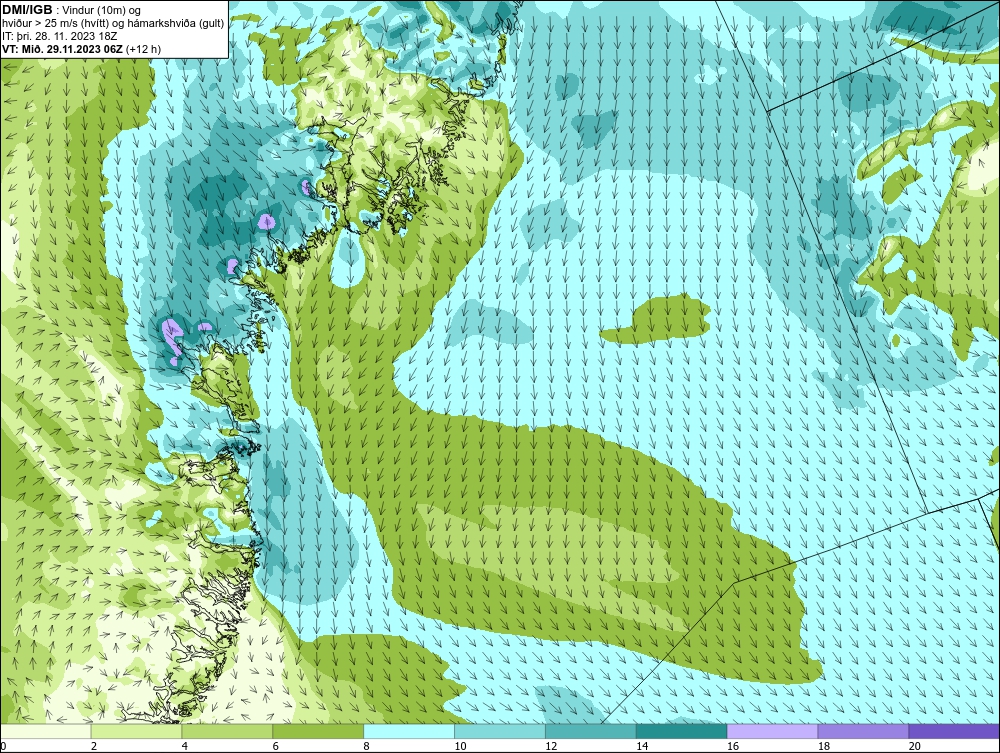Click the 18–20 m/s purple legend swatch
This screenshot has width=1000, height=753.
point(864,731)
